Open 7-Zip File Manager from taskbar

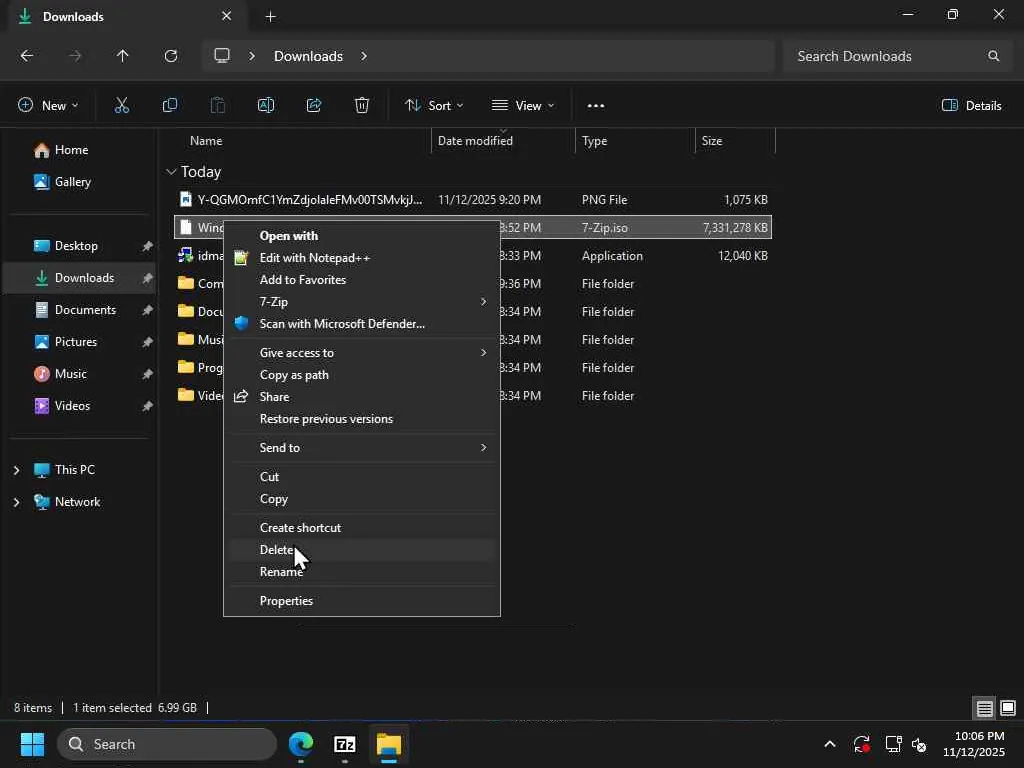click(x=345, y=744)
